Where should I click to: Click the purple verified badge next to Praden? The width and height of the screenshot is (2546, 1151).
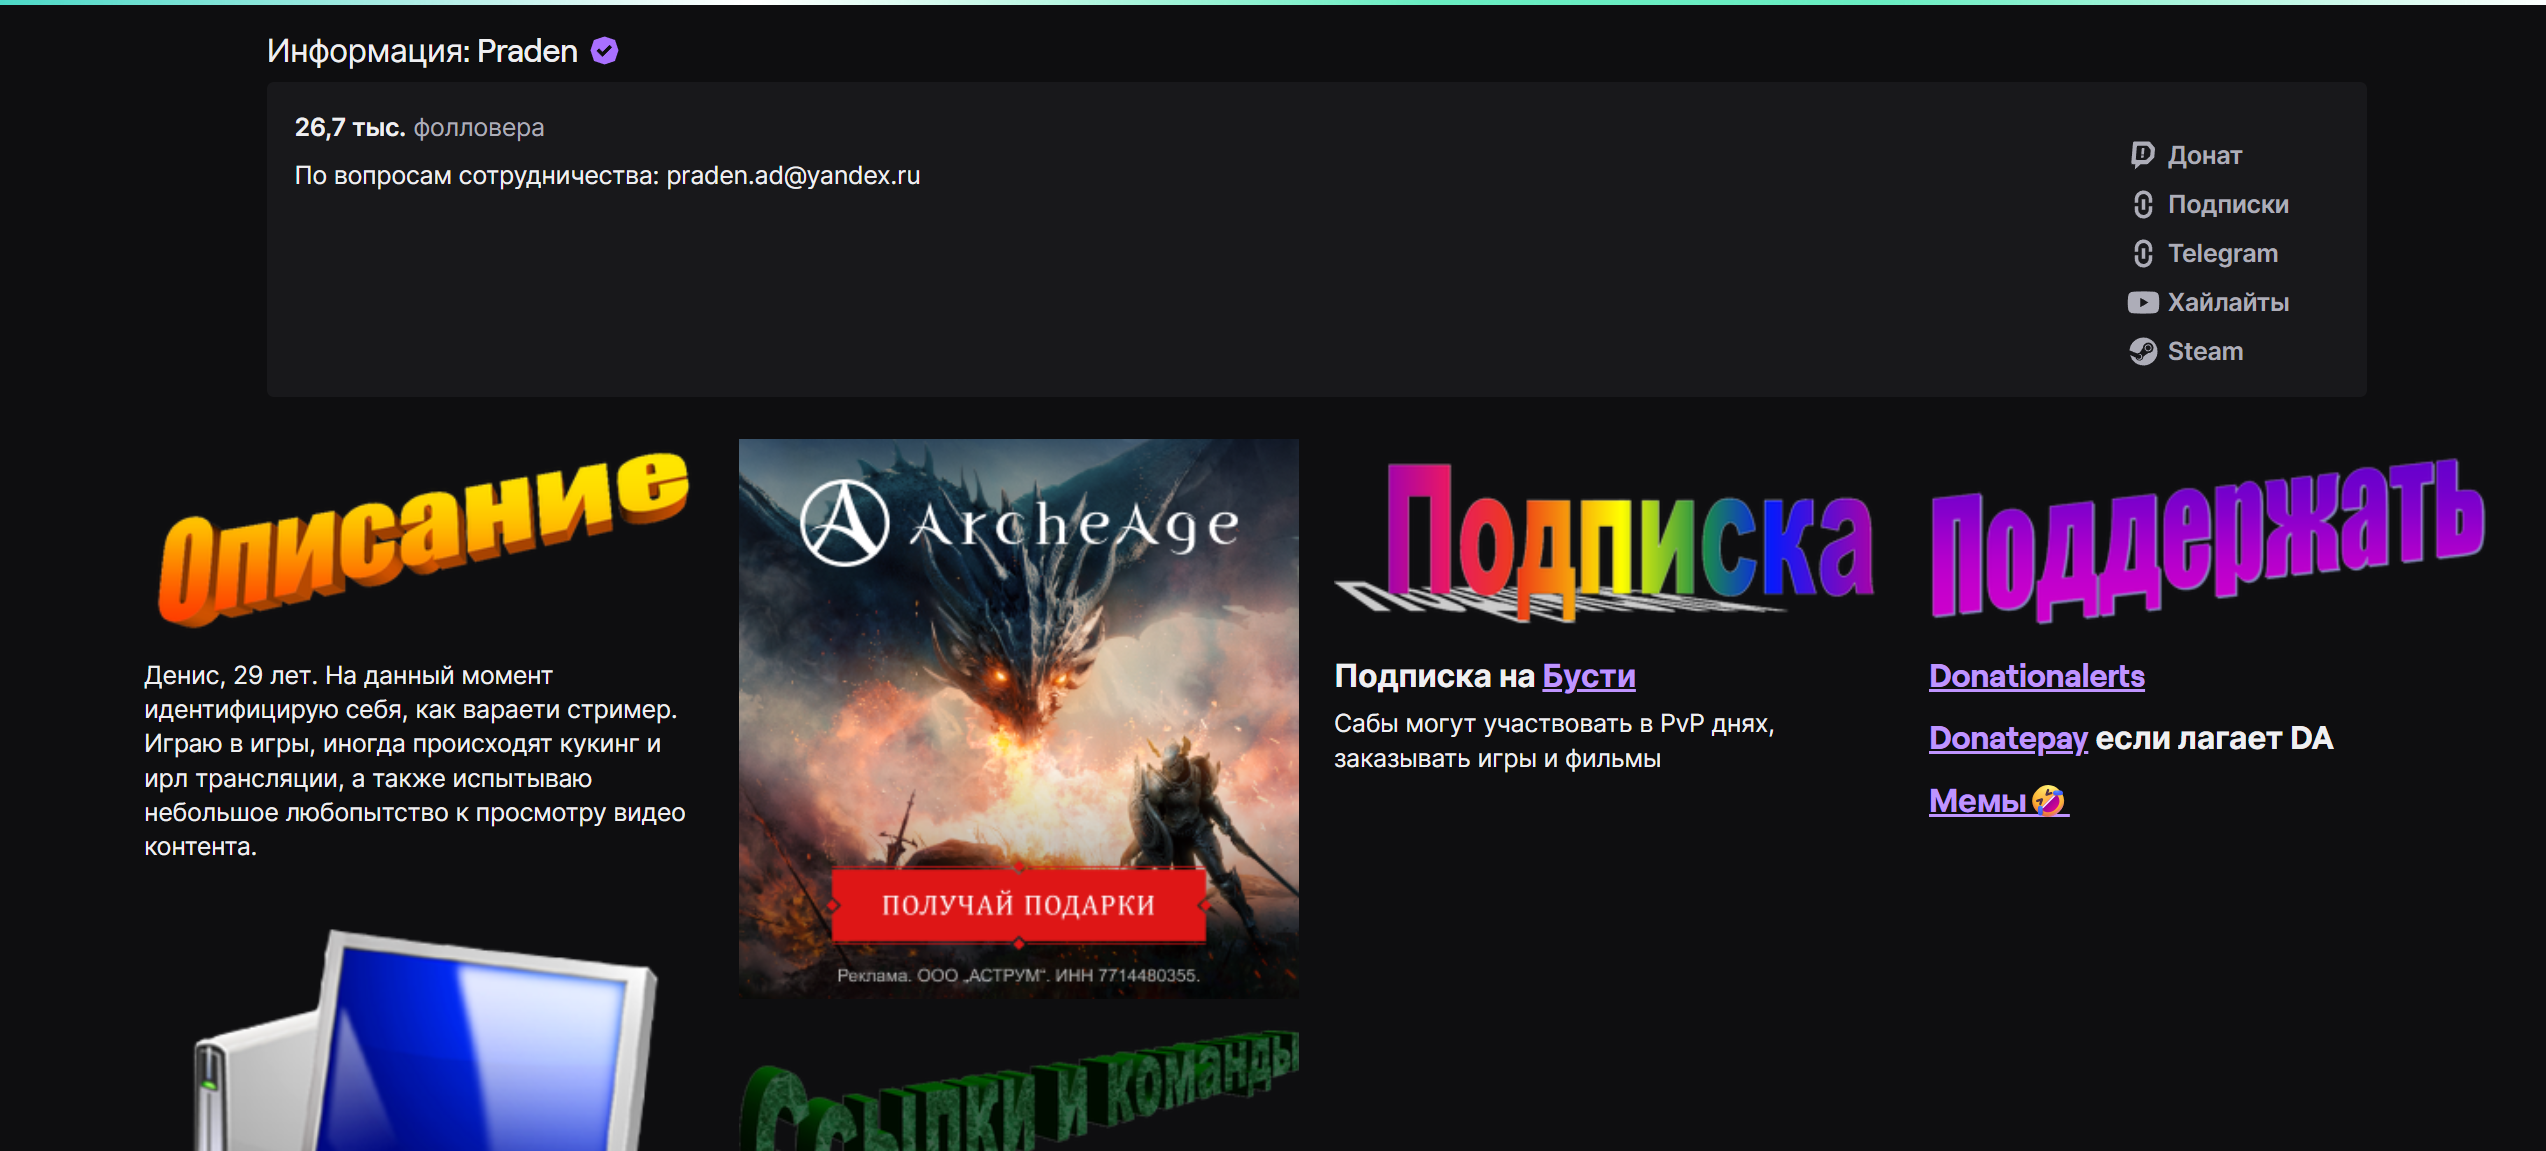tap(604, 51)
